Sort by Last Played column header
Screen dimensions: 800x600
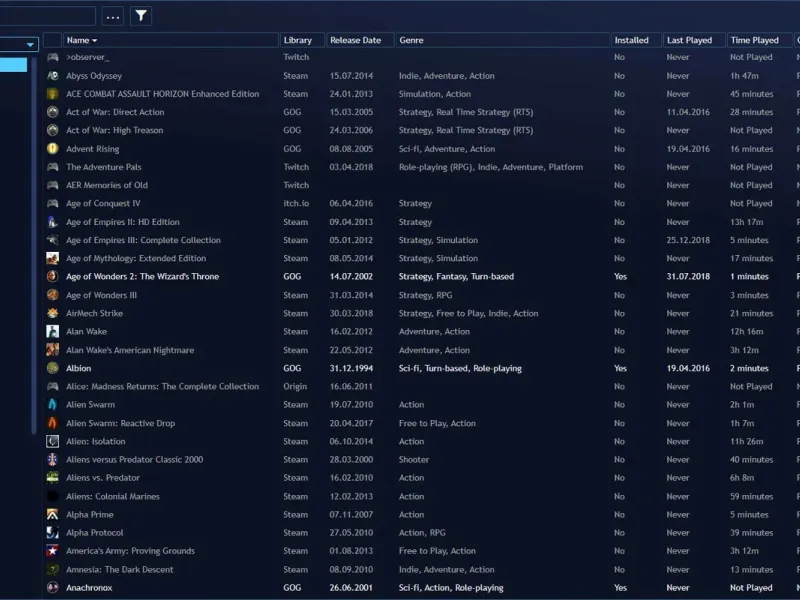click(694, 40)
